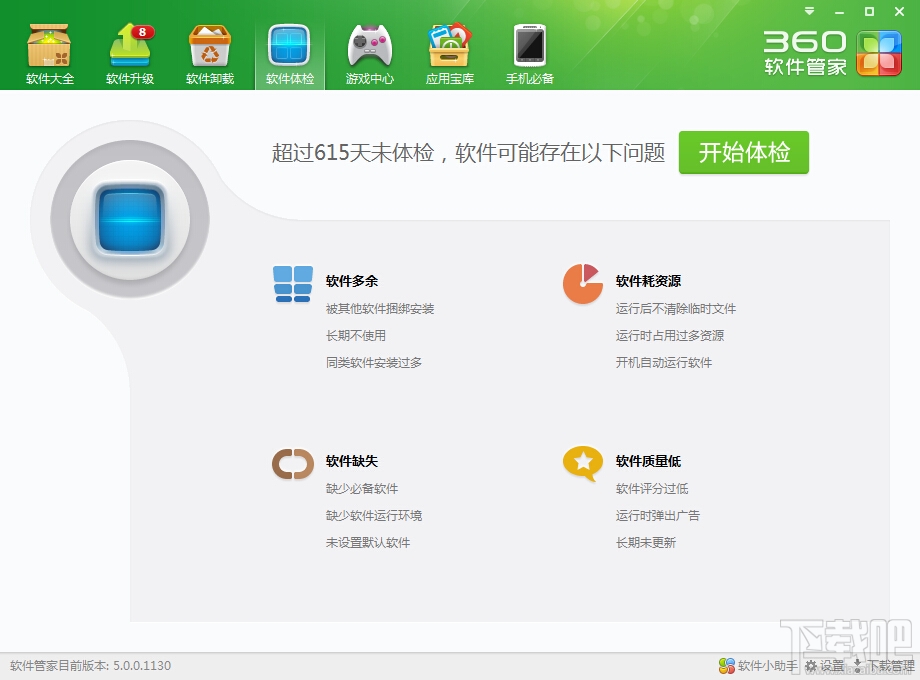Click 被其他软件捆绑安装 text
Image resolution: width=920 pixels, height=680 pixels.
point(380,309)
